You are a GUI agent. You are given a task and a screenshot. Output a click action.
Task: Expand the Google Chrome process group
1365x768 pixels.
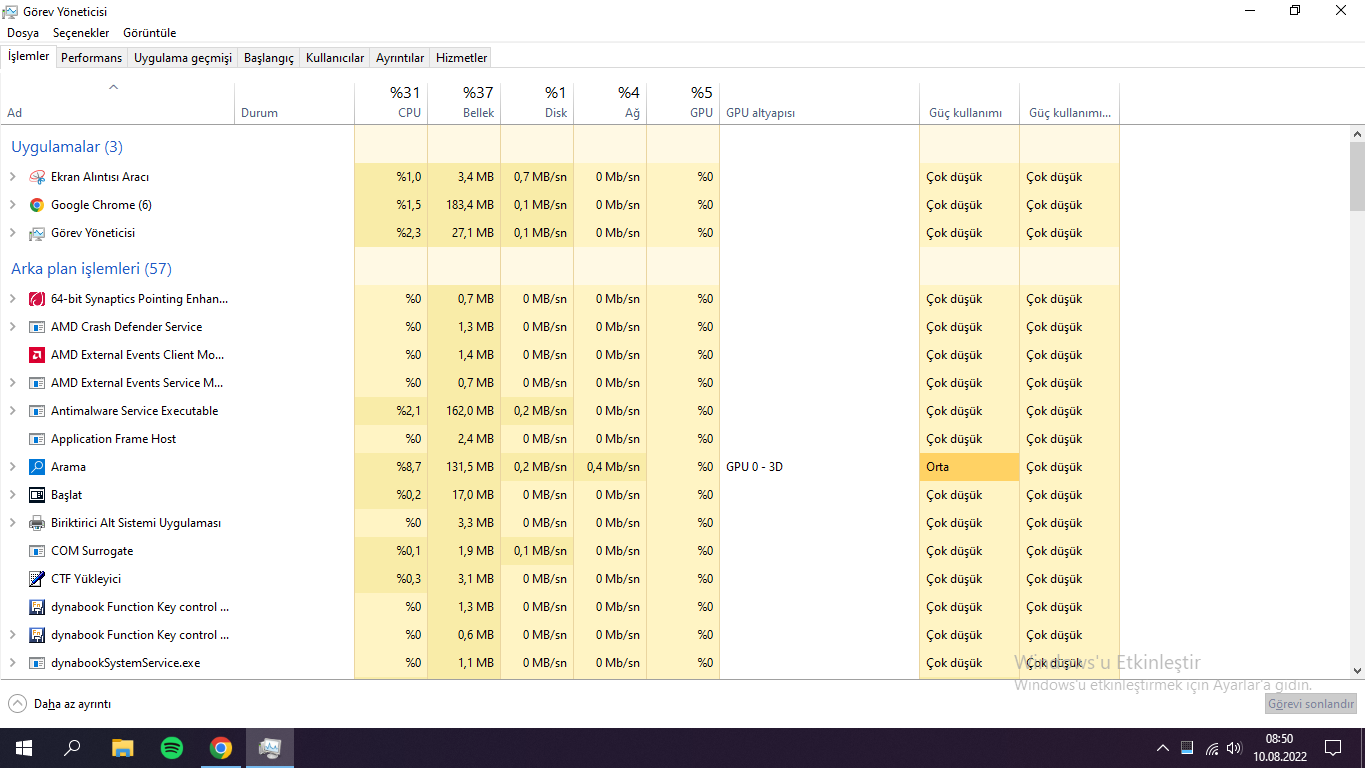pyautogui.click(x=13, y=205)
